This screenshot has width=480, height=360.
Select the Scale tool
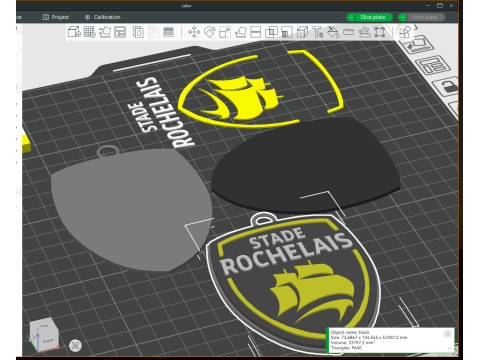[225, 32]
